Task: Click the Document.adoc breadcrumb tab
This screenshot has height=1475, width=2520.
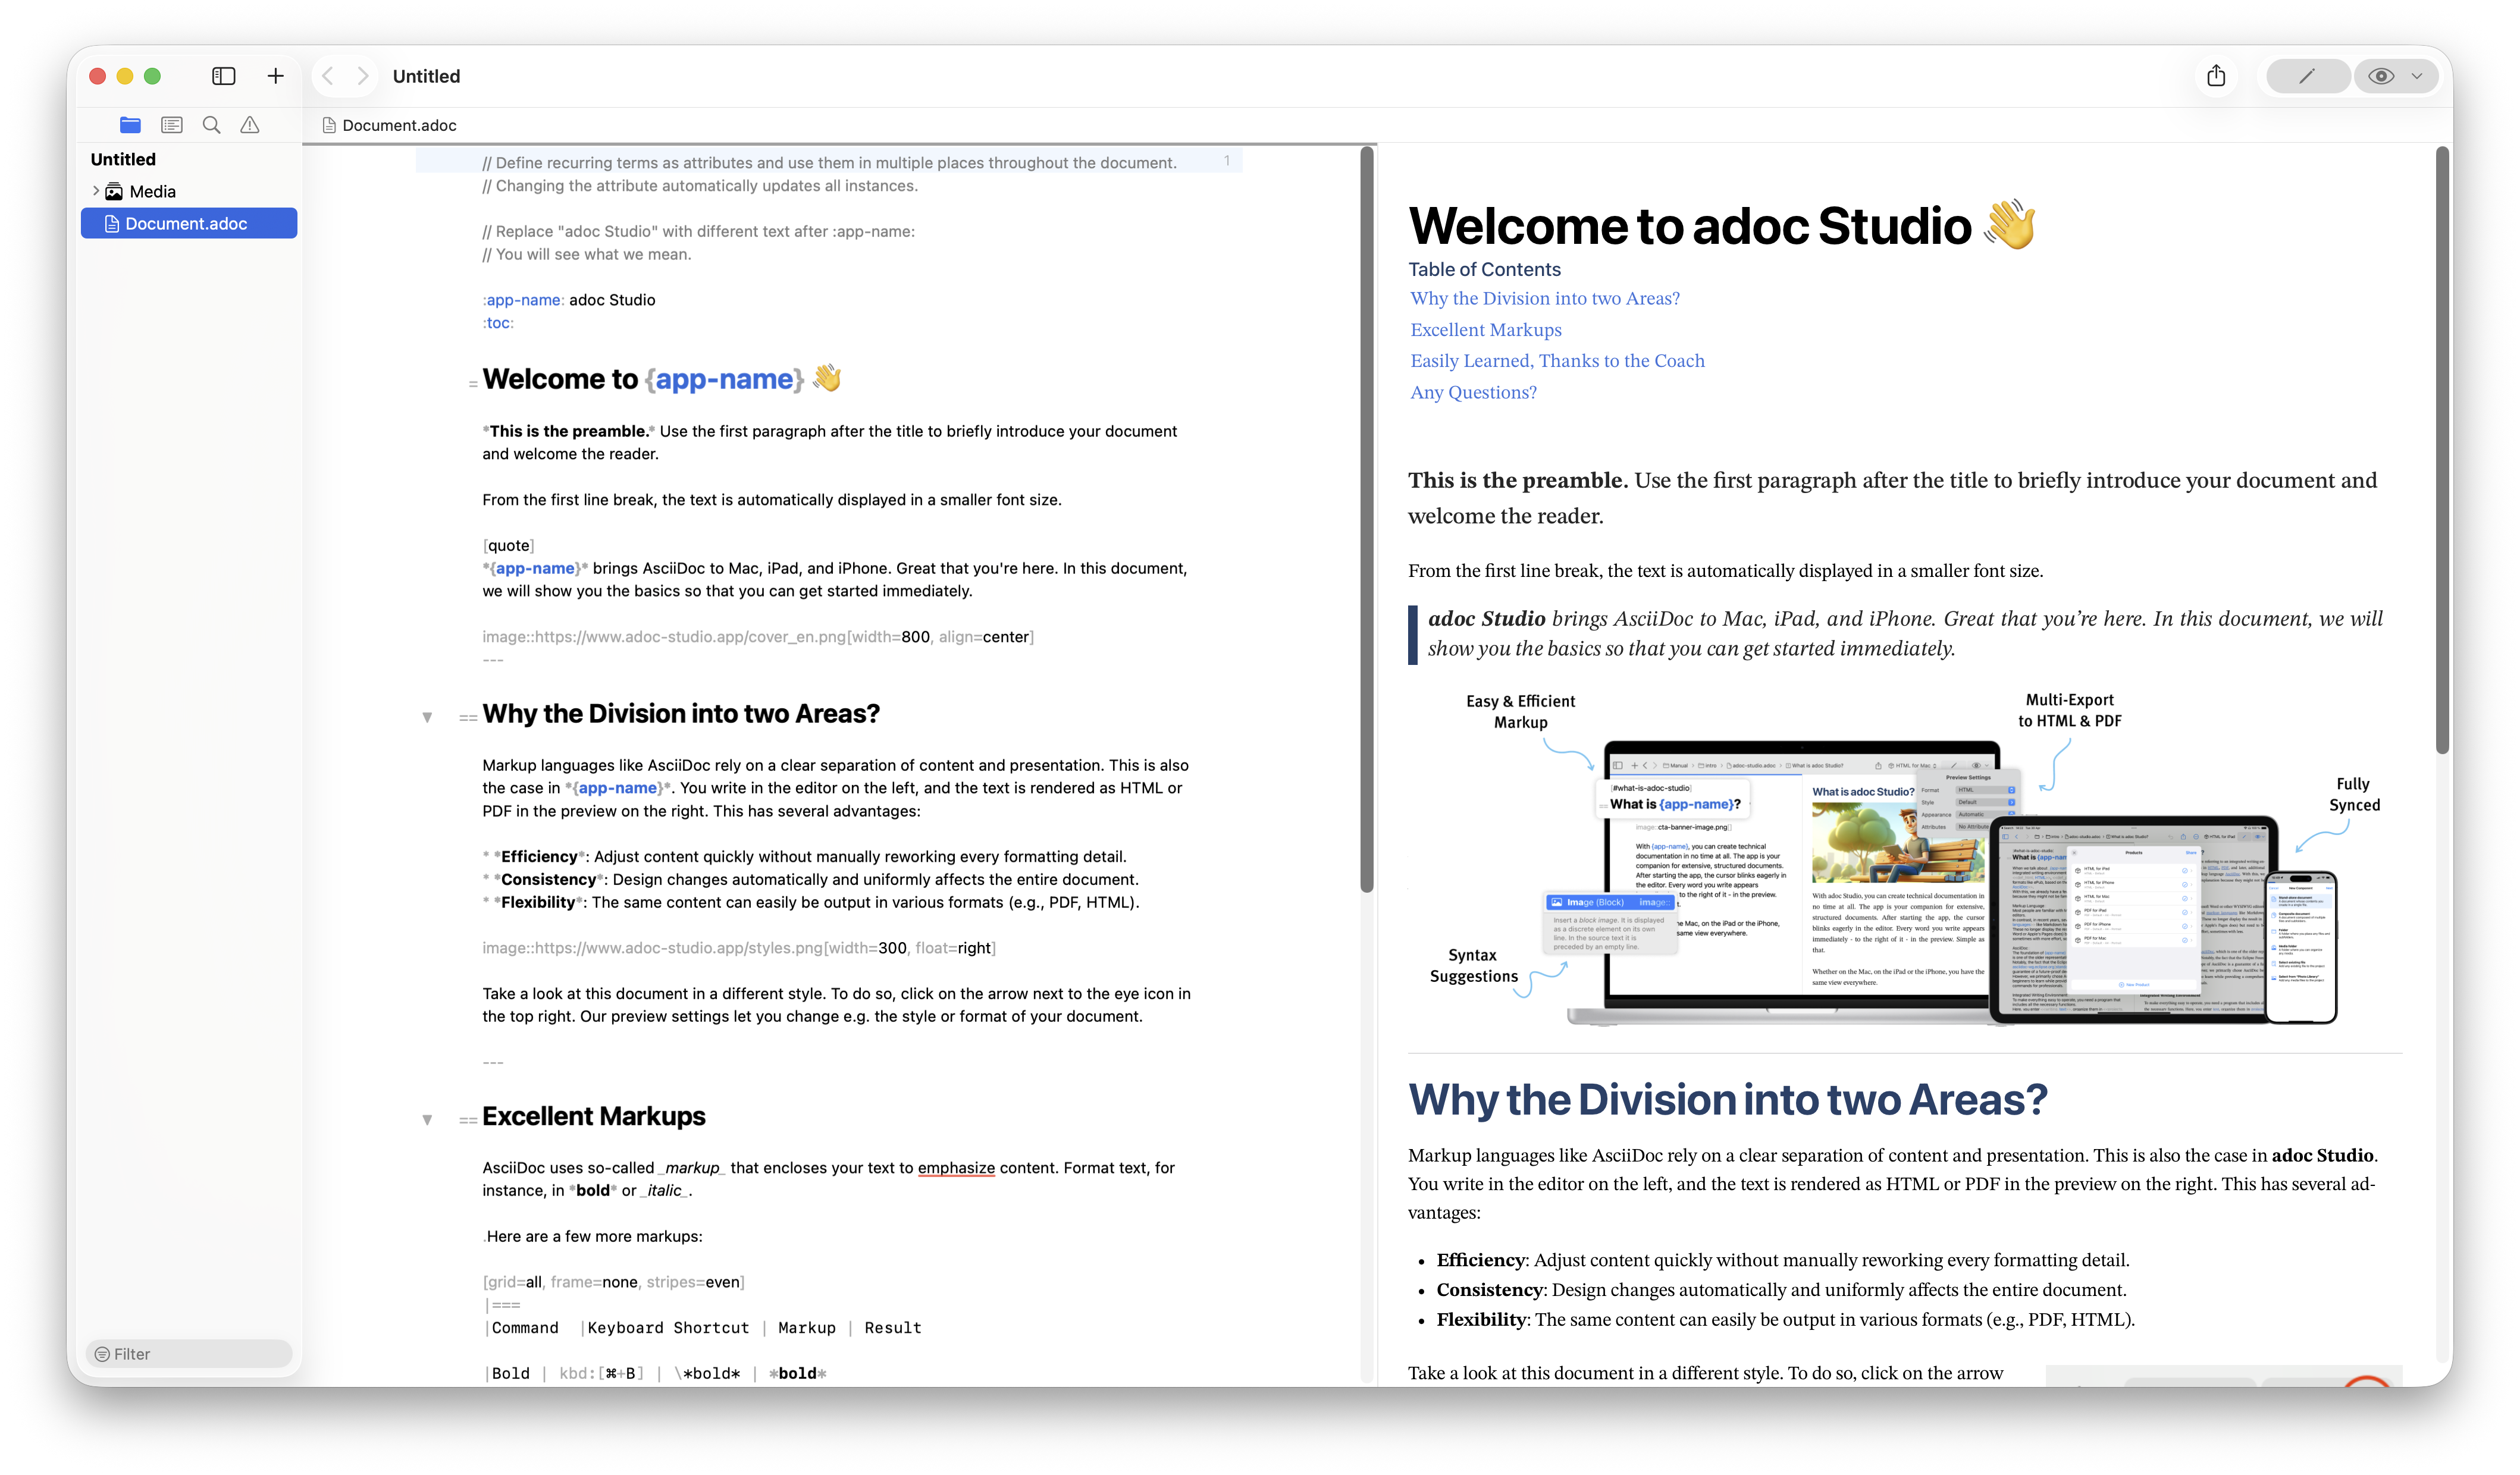Action: coord(390,125)
